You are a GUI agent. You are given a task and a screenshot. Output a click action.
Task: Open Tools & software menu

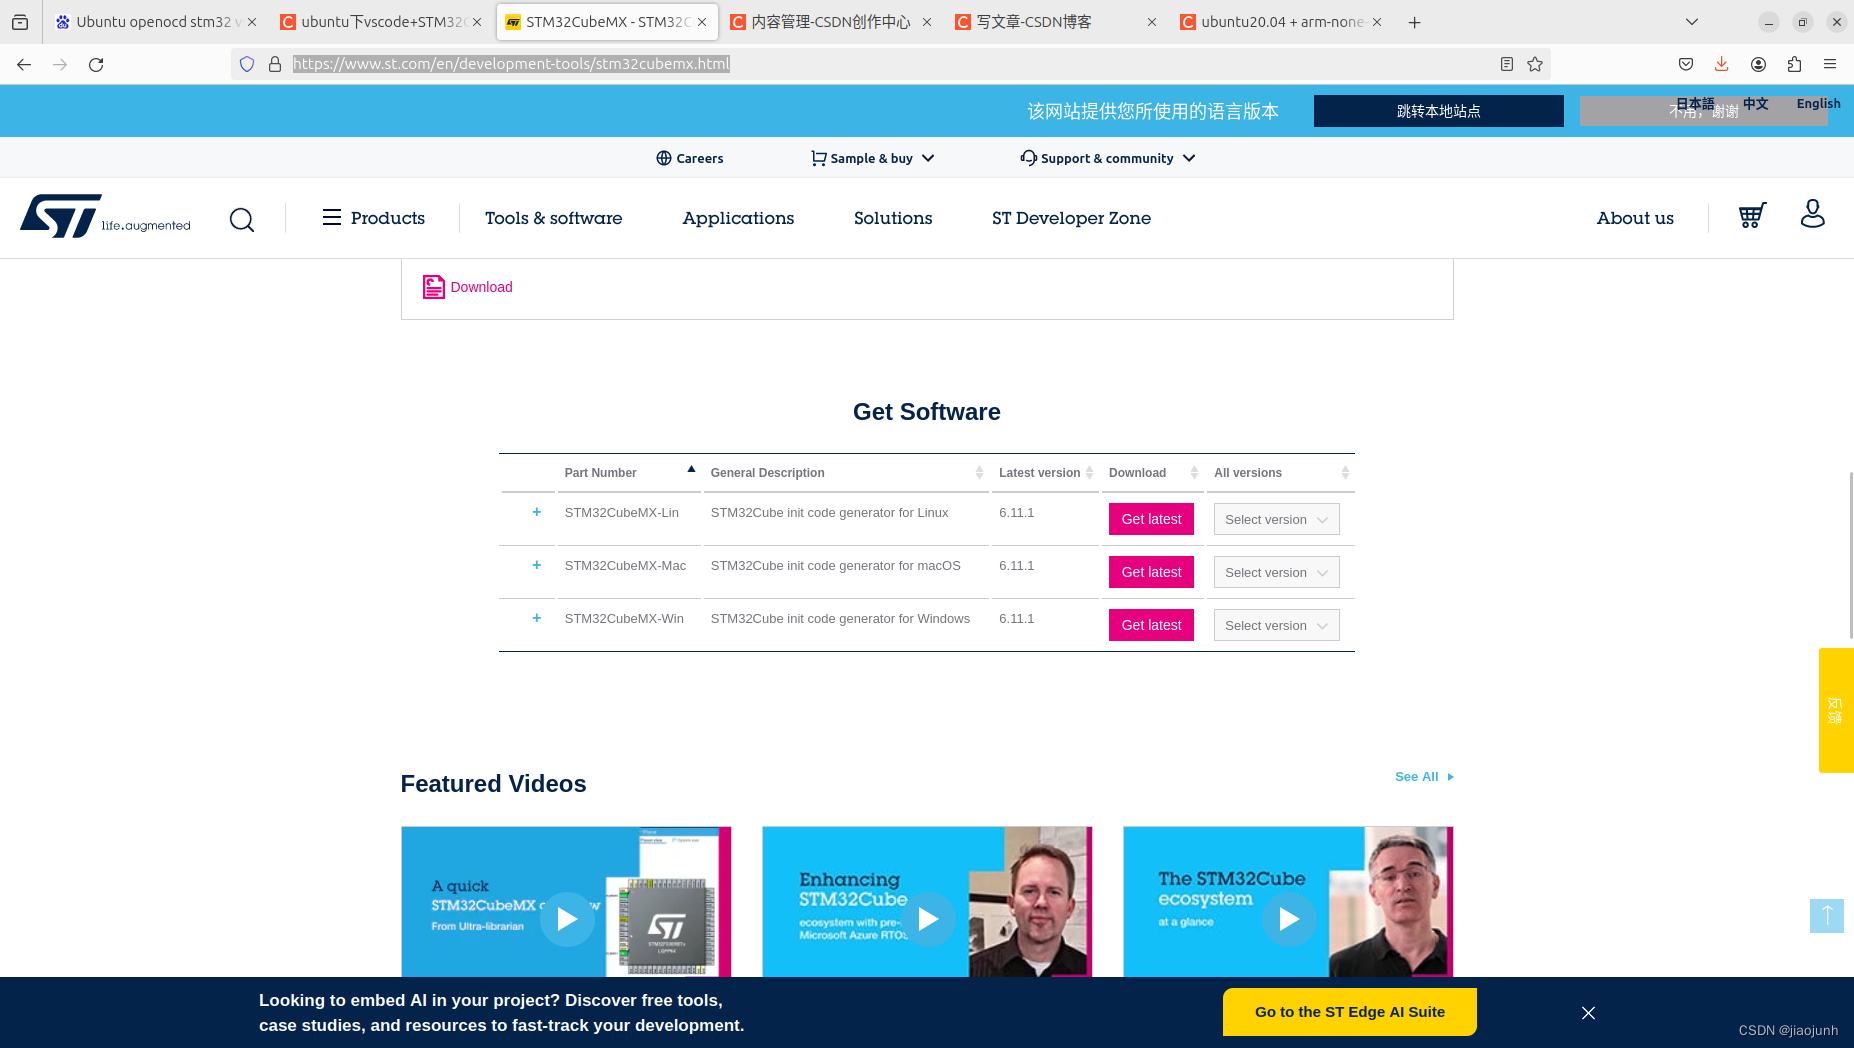[x=553, y=218]
